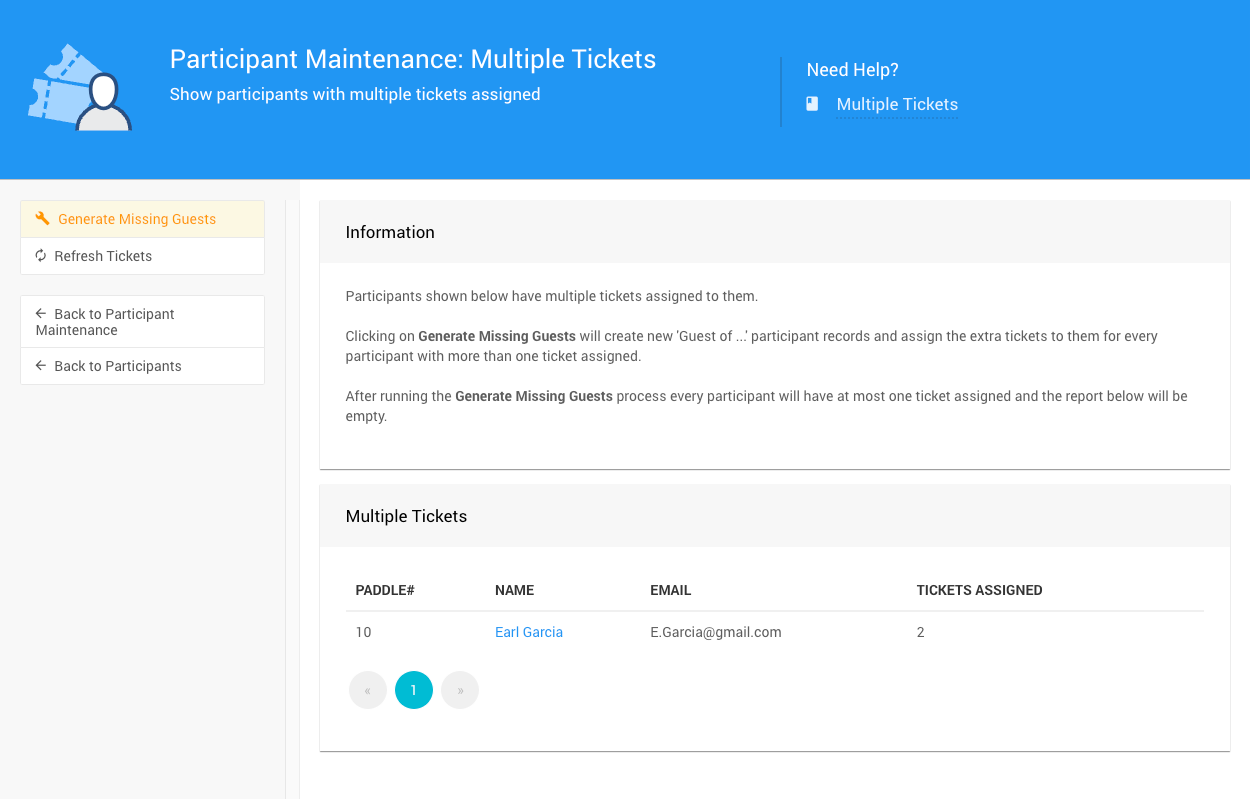The image size is (1250, 799).
Task: Click the book icon under Need Help
Action: point(813,104)
